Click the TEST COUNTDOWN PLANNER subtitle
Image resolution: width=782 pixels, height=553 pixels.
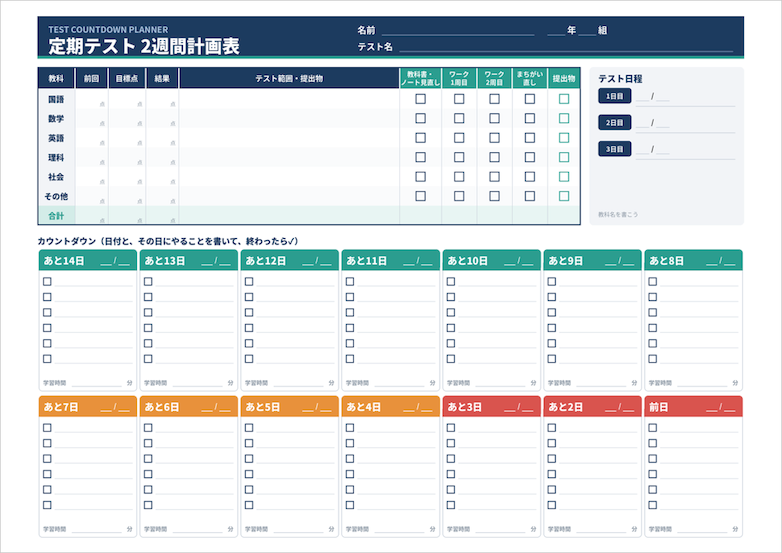click(108, 29)
